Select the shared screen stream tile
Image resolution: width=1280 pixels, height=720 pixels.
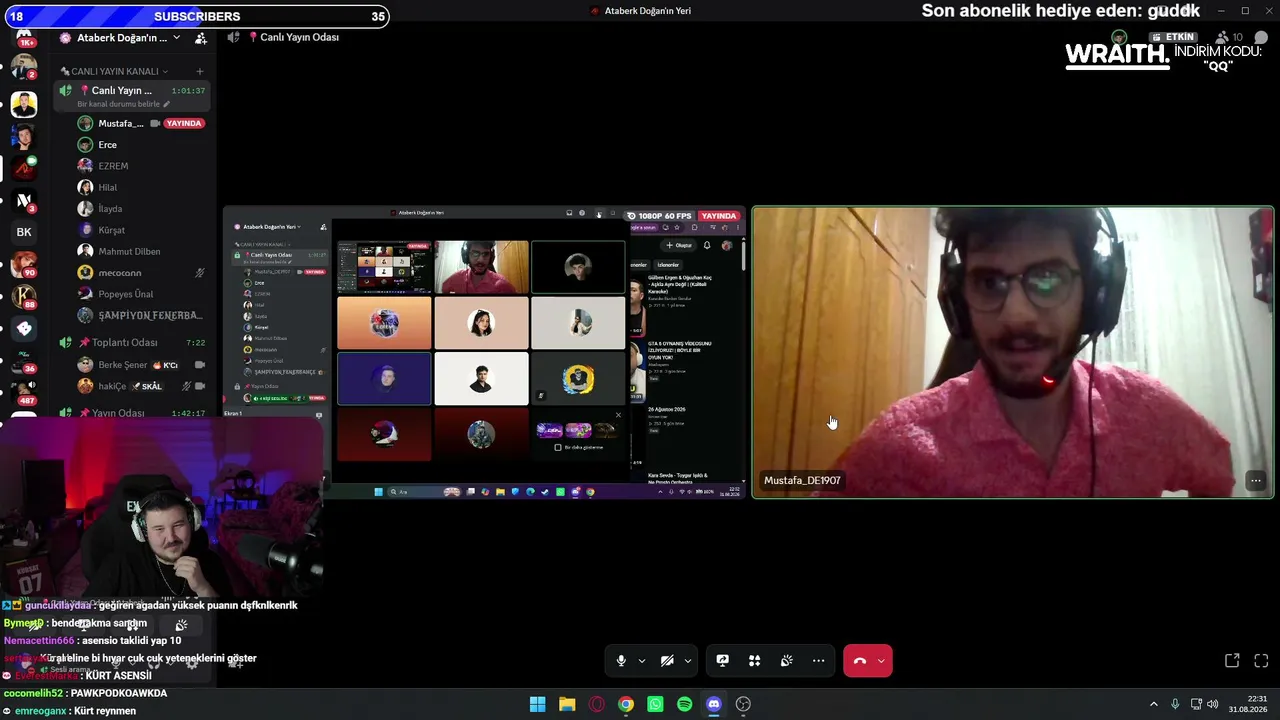tap(484, 352)
